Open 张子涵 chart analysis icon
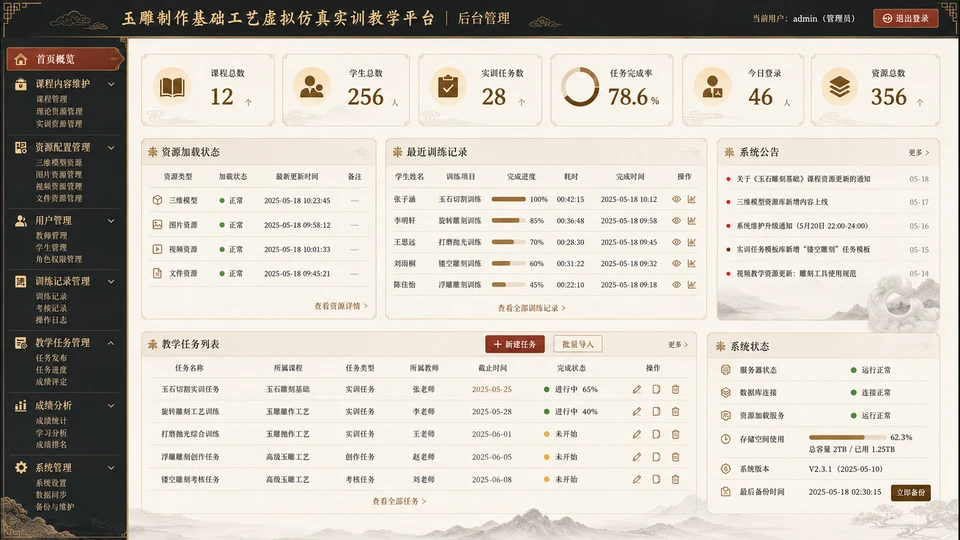Viewport: 960px width, 540px height. 692,199
